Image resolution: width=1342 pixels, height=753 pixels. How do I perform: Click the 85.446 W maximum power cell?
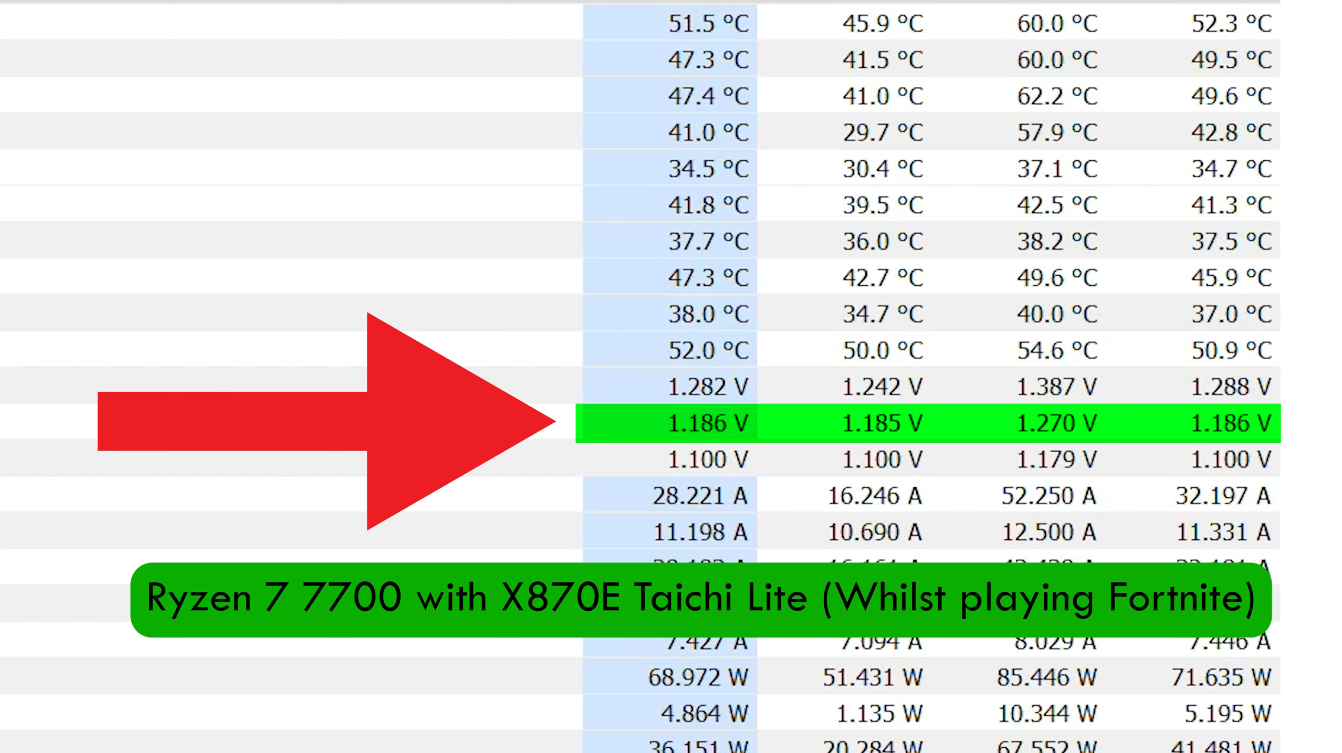pos(1046,677)
